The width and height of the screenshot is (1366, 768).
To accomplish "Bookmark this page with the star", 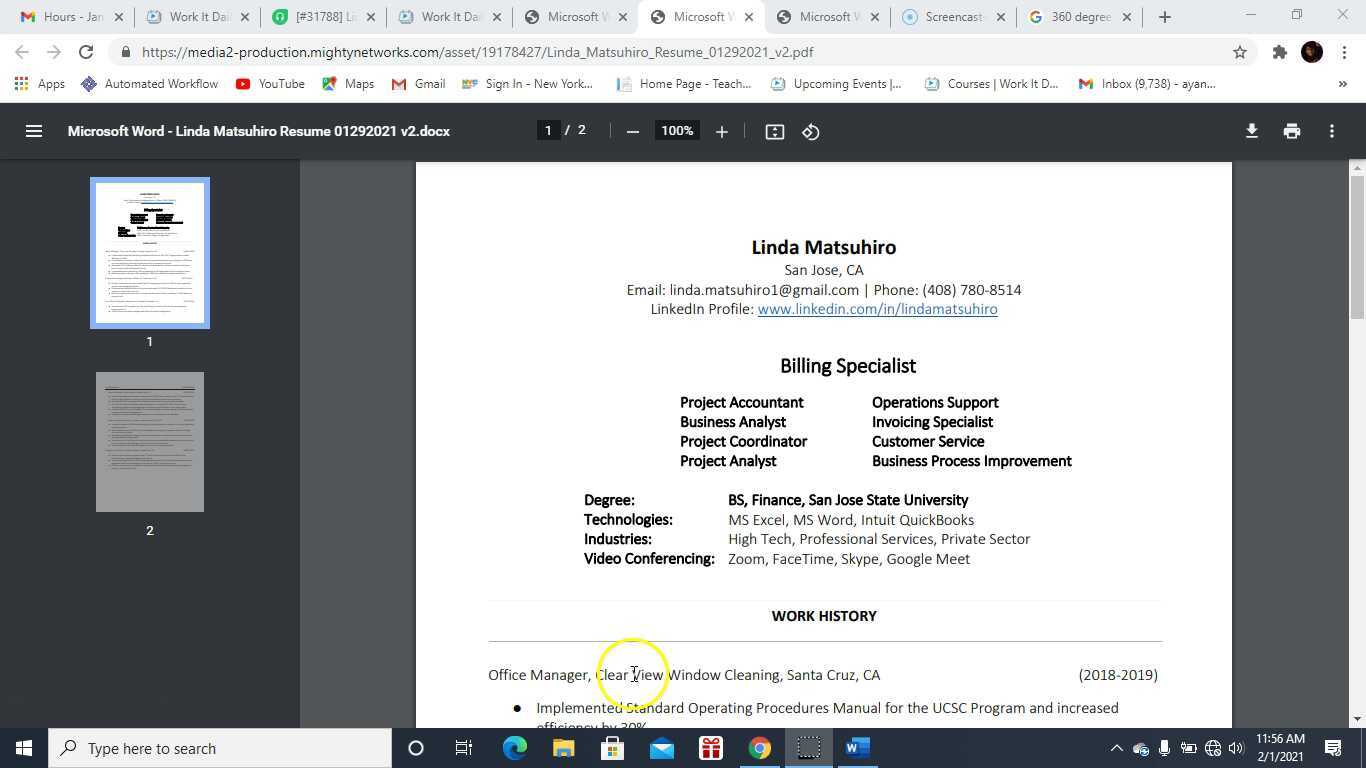I will pos(1240,52).
